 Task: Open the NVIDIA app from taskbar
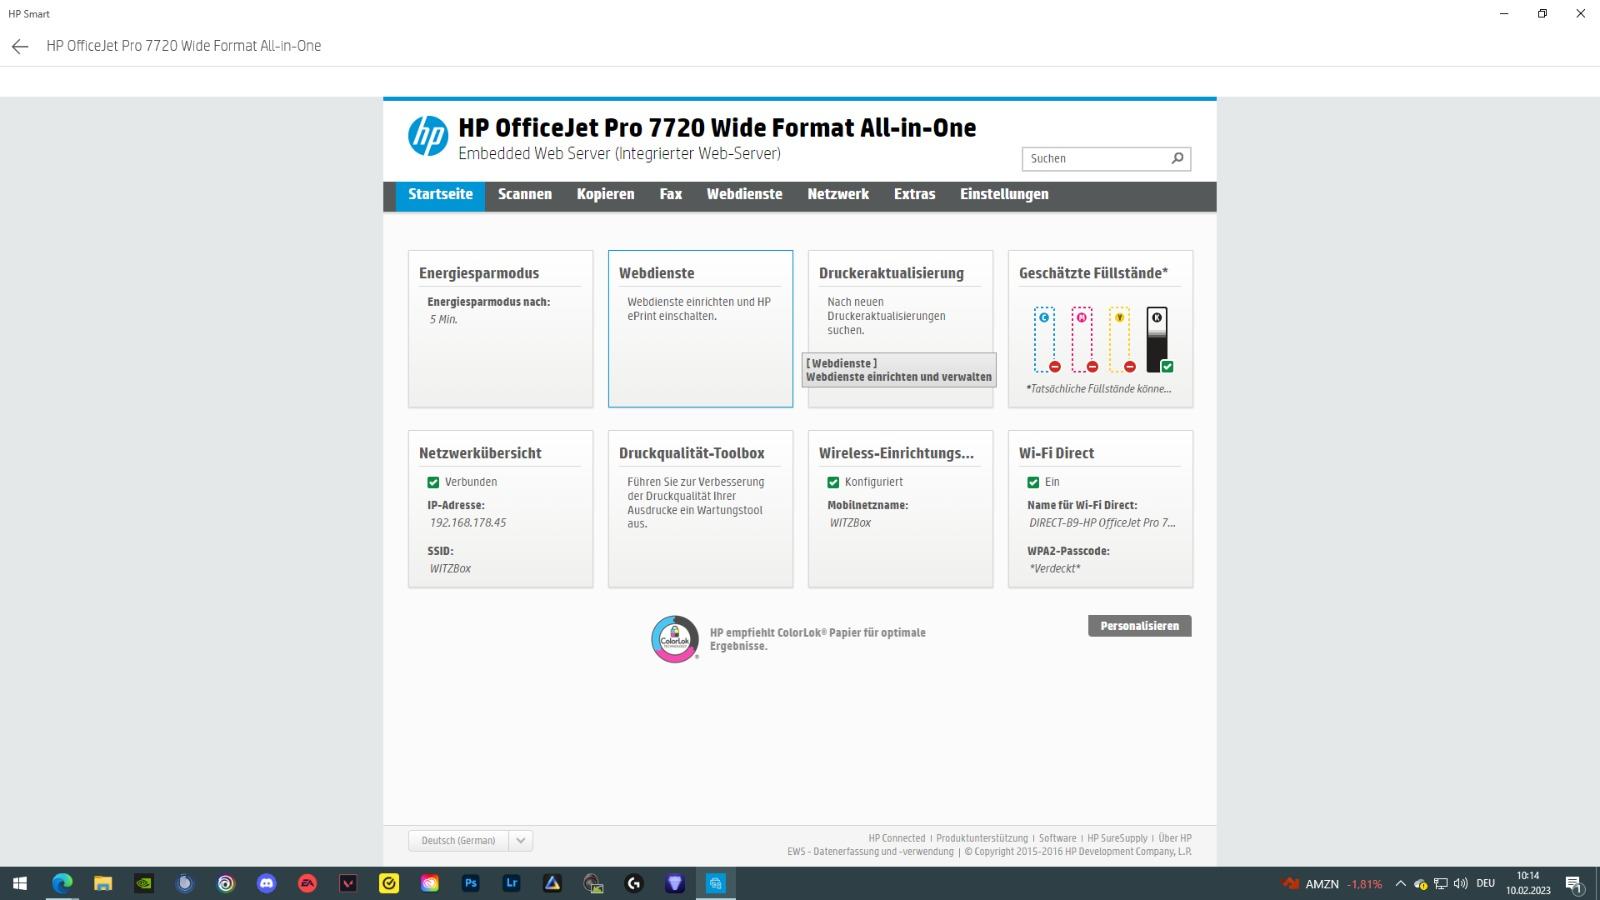(x=144, y=883)
